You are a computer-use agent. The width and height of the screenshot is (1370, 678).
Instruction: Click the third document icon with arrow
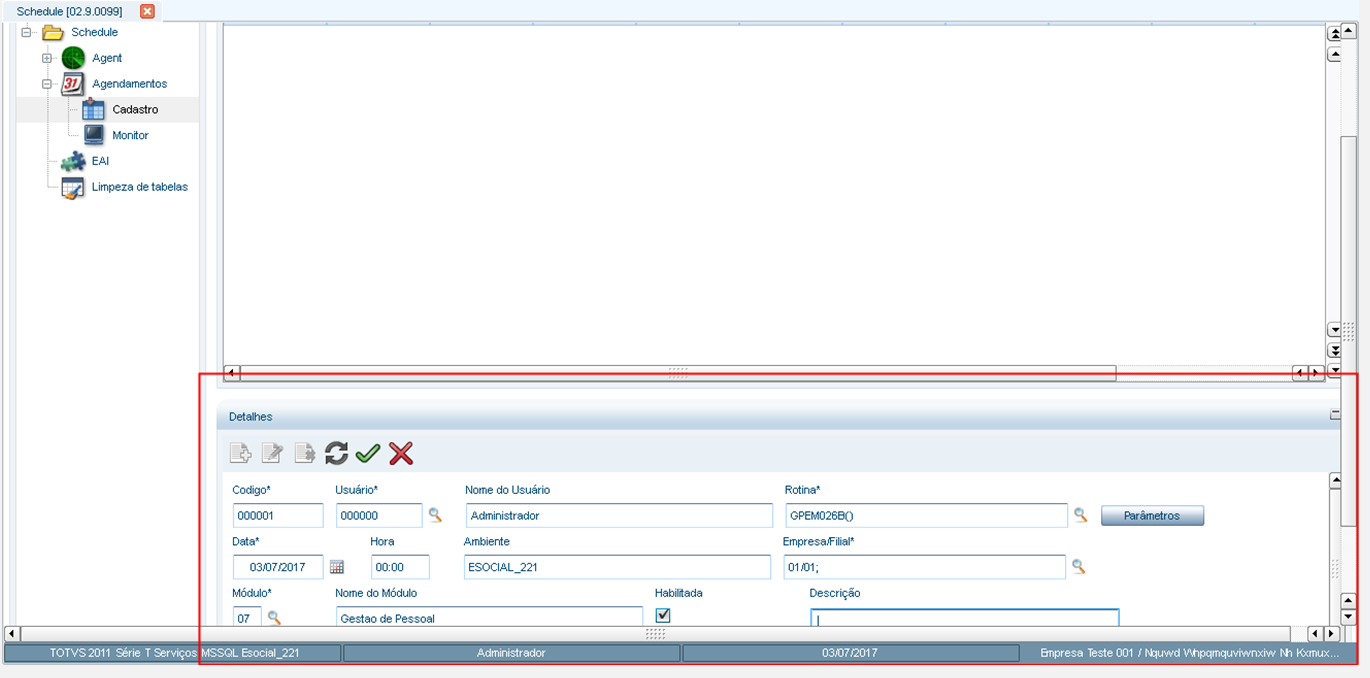pos(304,454)
